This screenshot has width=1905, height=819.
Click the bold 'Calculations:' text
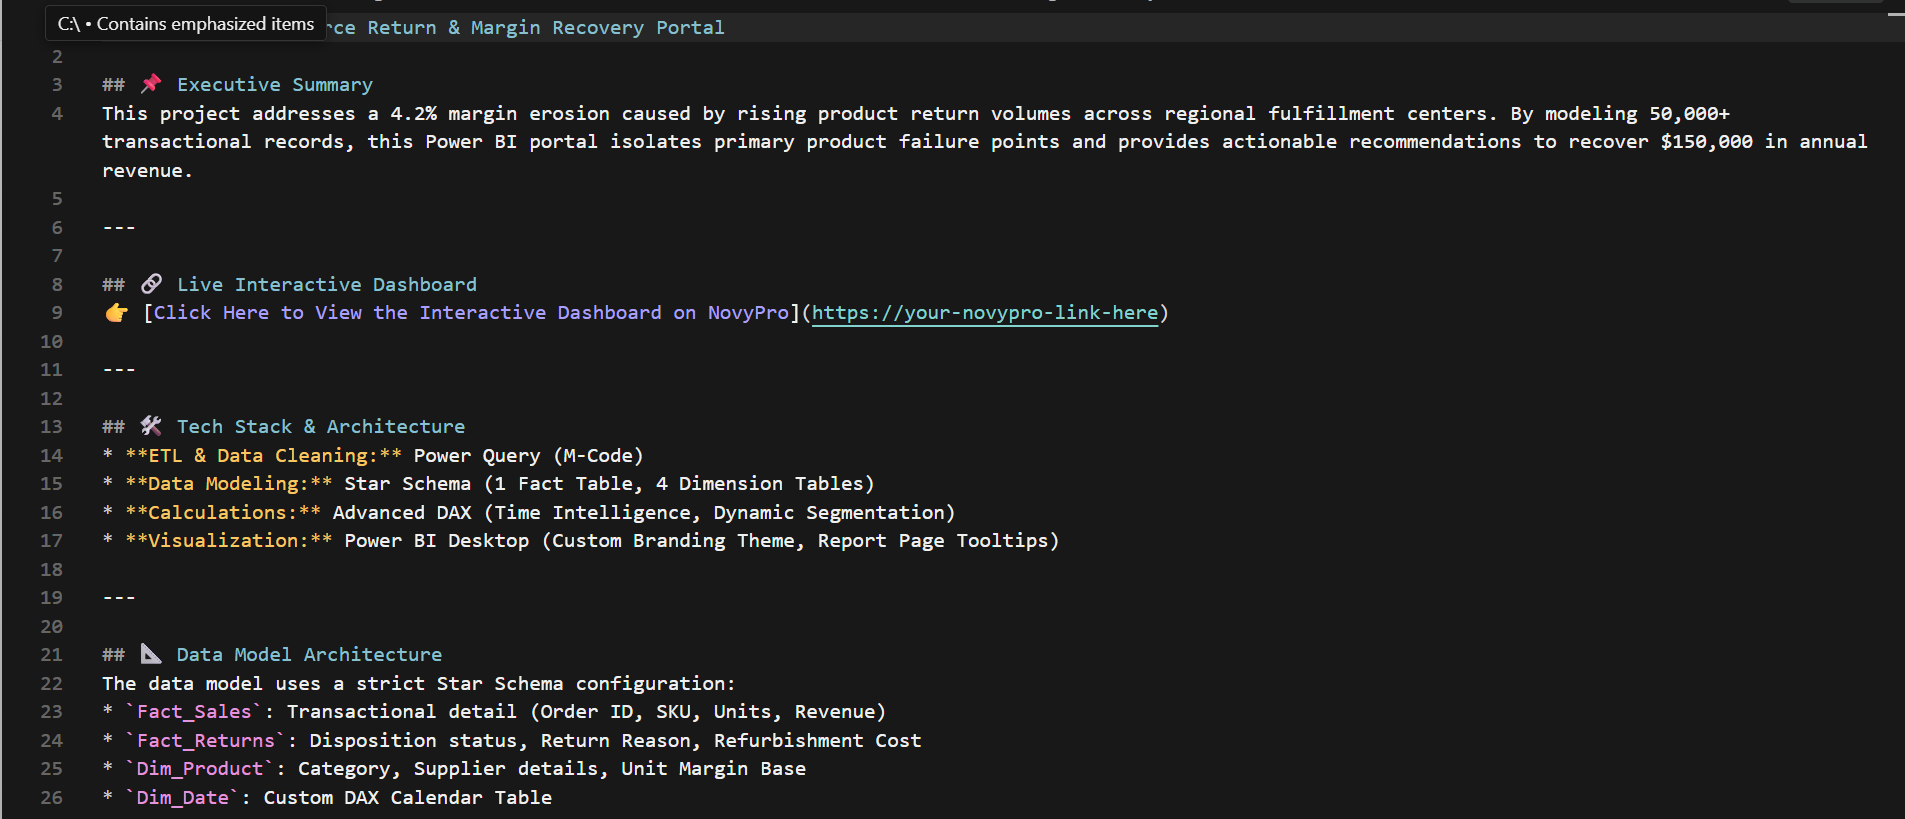(223, 513)
